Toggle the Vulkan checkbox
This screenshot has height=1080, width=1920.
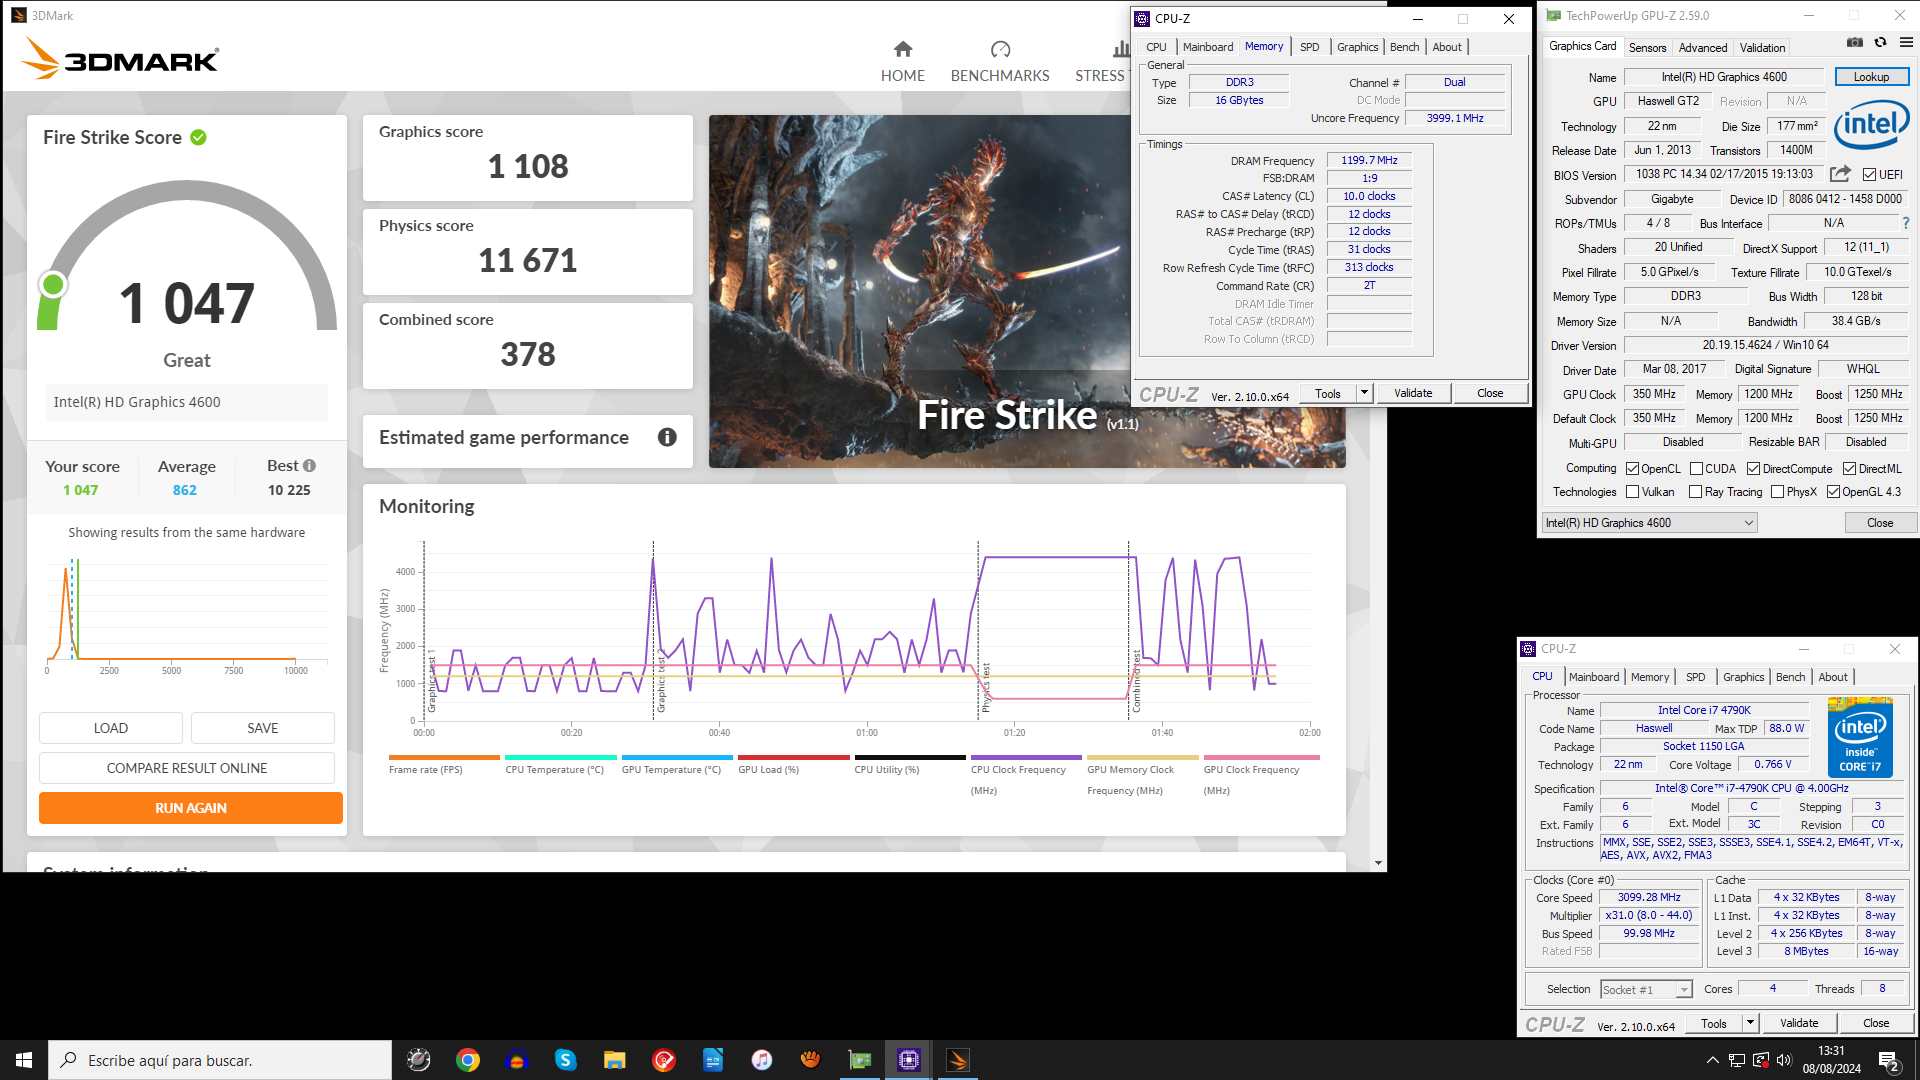tap(1632, 492)
